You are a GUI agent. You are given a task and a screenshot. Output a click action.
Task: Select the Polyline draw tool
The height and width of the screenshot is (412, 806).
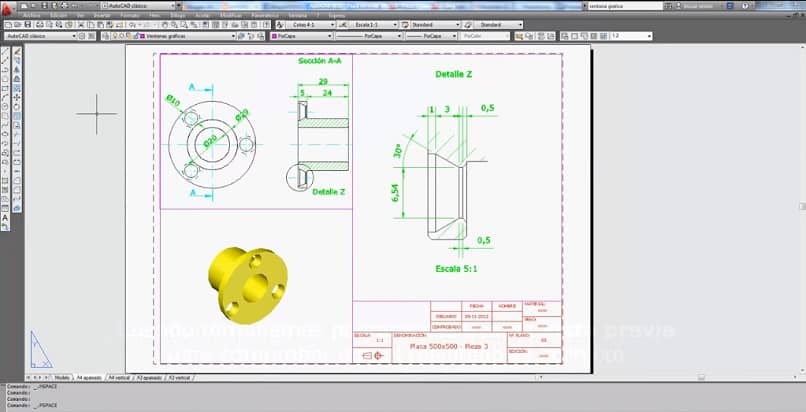click(x=6, y=69)
